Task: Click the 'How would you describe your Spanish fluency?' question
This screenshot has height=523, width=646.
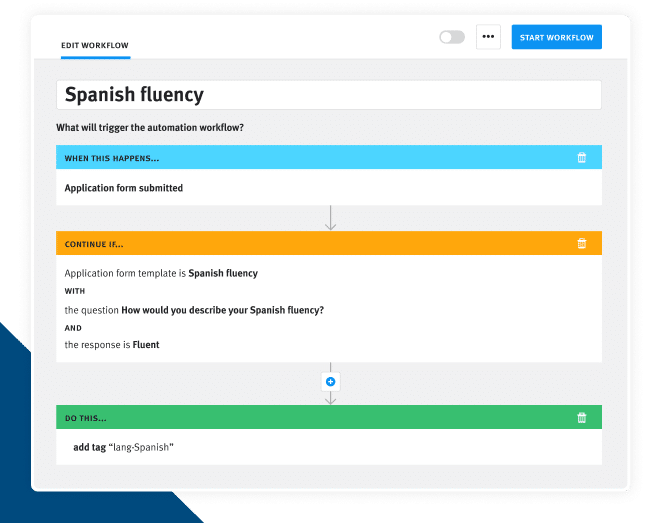Action: [x=222, y=310]
